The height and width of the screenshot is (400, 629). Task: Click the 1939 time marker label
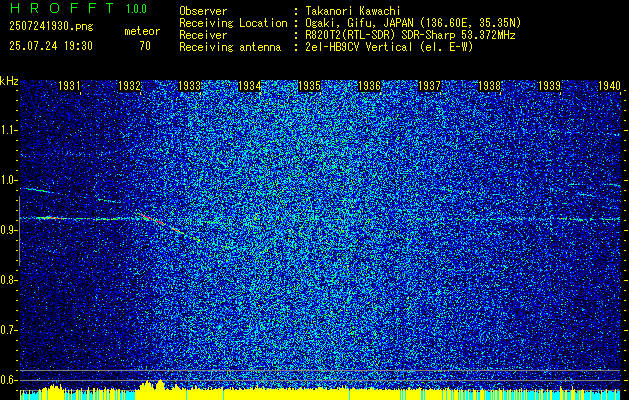coord(550,85)
